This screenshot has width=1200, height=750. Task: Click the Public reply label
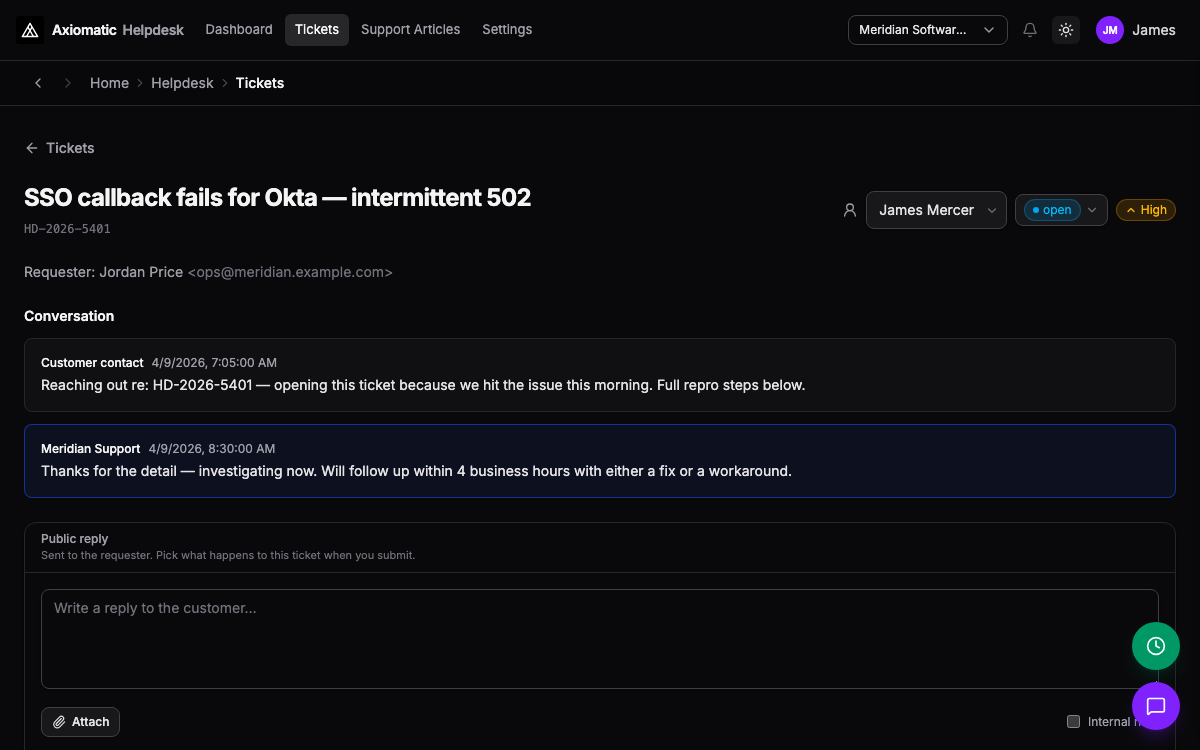[x=75, y=539]
